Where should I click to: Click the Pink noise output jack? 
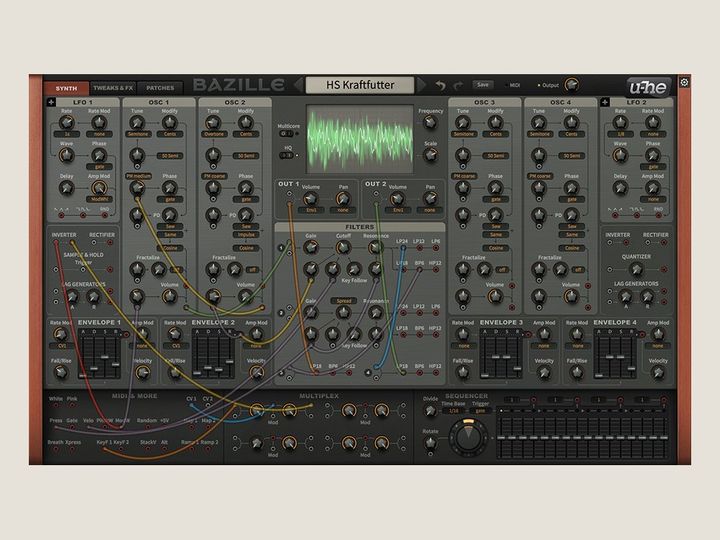(x=72, y=405)
